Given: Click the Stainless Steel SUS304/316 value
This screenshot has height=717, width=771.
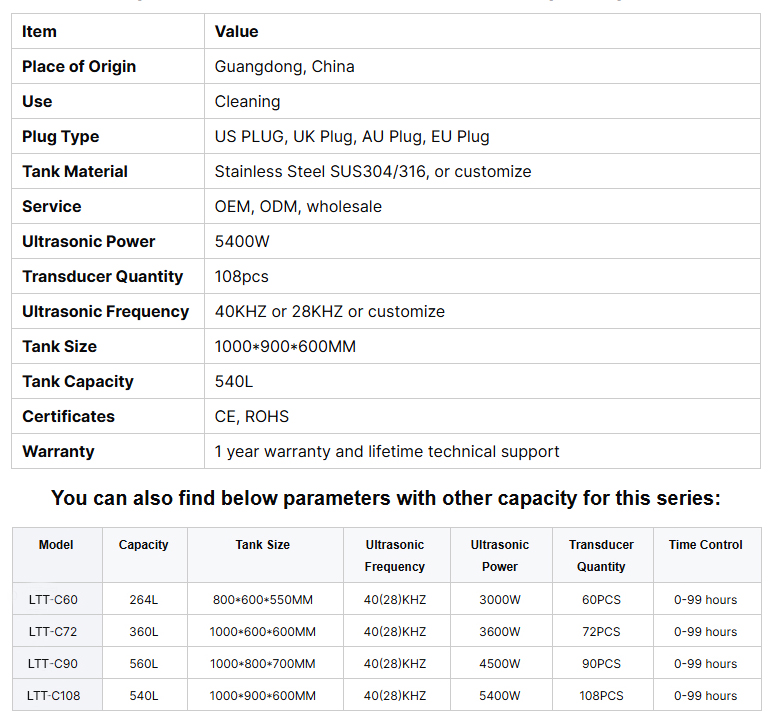Looking at the screenshot, I should coord(372,172).
